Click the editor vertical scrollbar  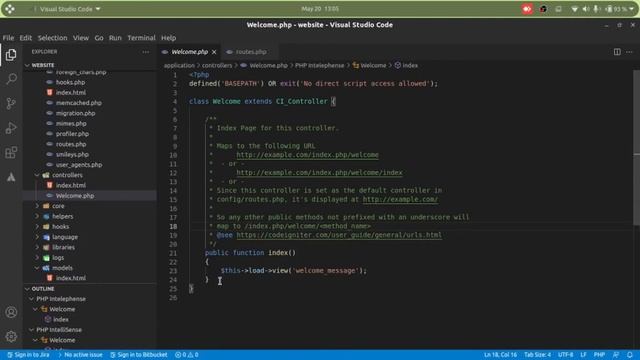pyautogui.click(x=636, y=147)
